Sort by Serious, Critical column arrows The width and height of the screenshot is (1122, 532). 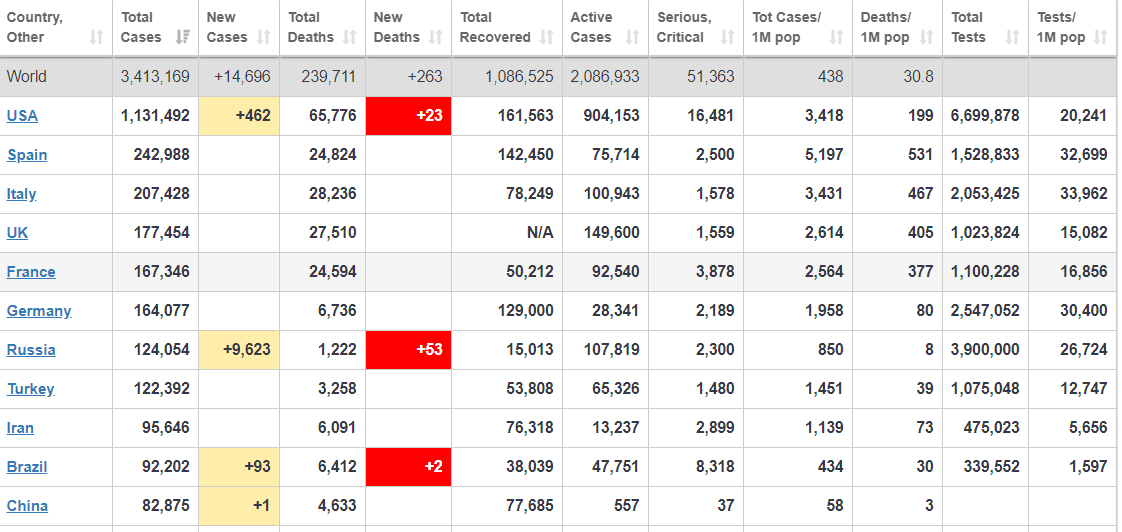[x=728, y=37]
